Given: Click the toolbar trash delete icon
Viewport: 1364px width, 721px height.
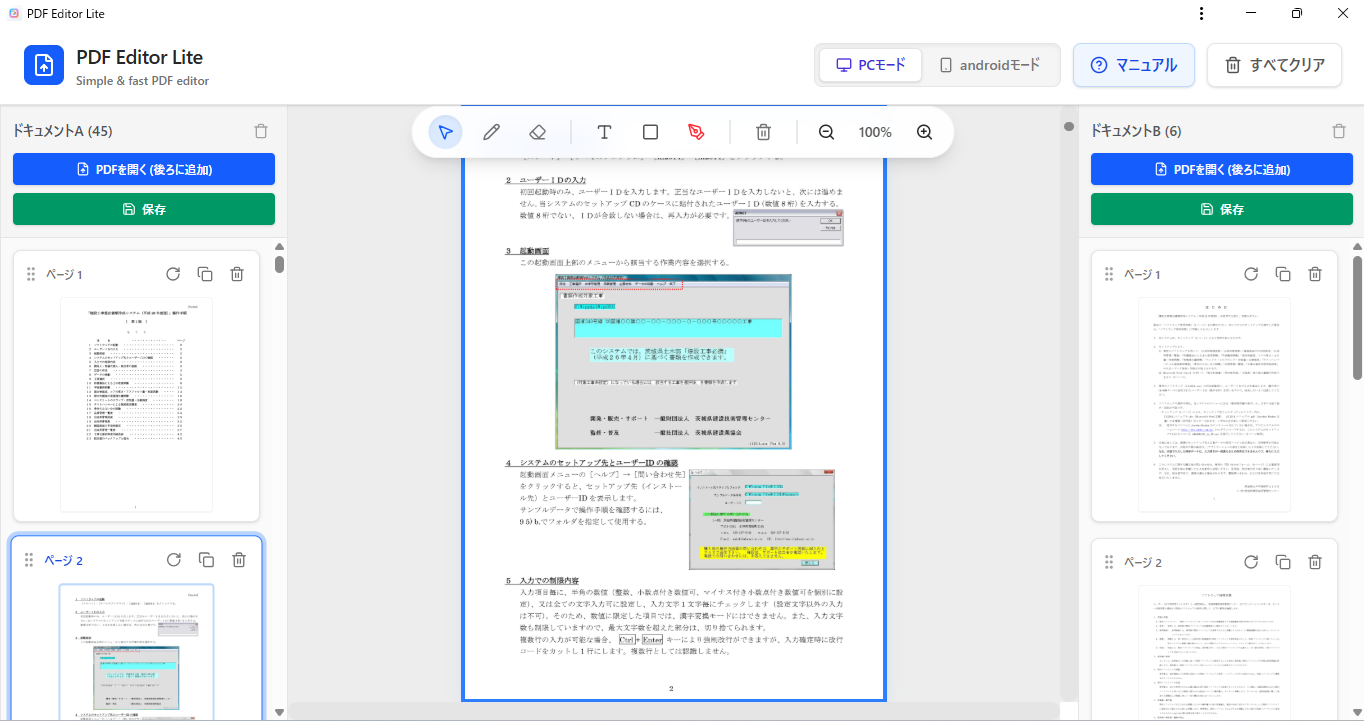Looking at the screenshot, I should pos(763,132).
